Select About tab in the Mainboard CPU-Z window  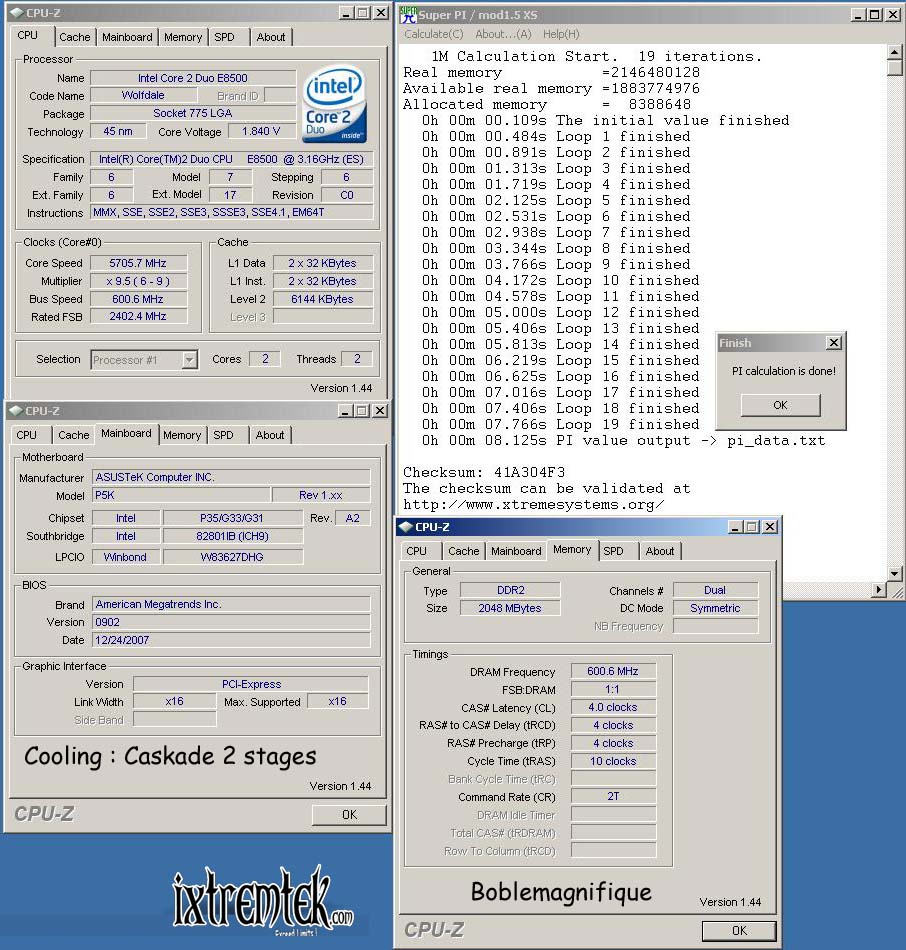click(x=270, y=435)
